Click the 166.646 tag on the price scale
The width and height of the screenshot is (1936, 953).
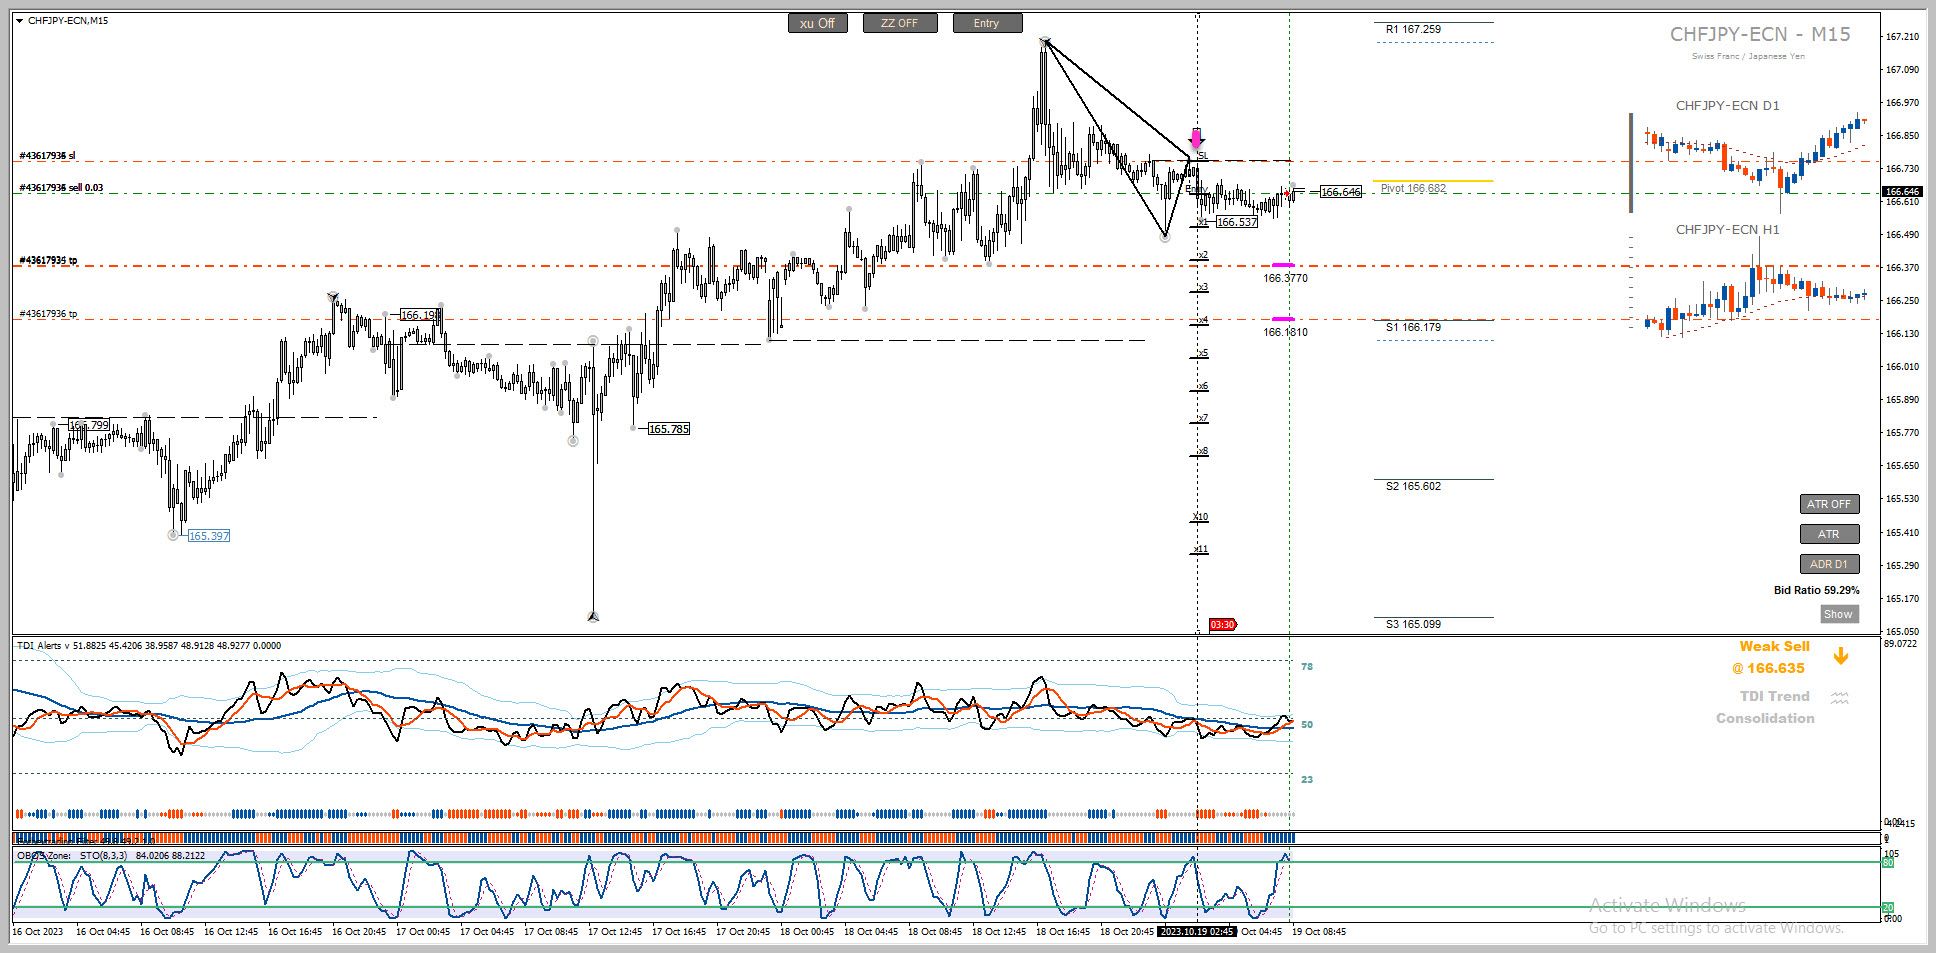click(1901, 191)
